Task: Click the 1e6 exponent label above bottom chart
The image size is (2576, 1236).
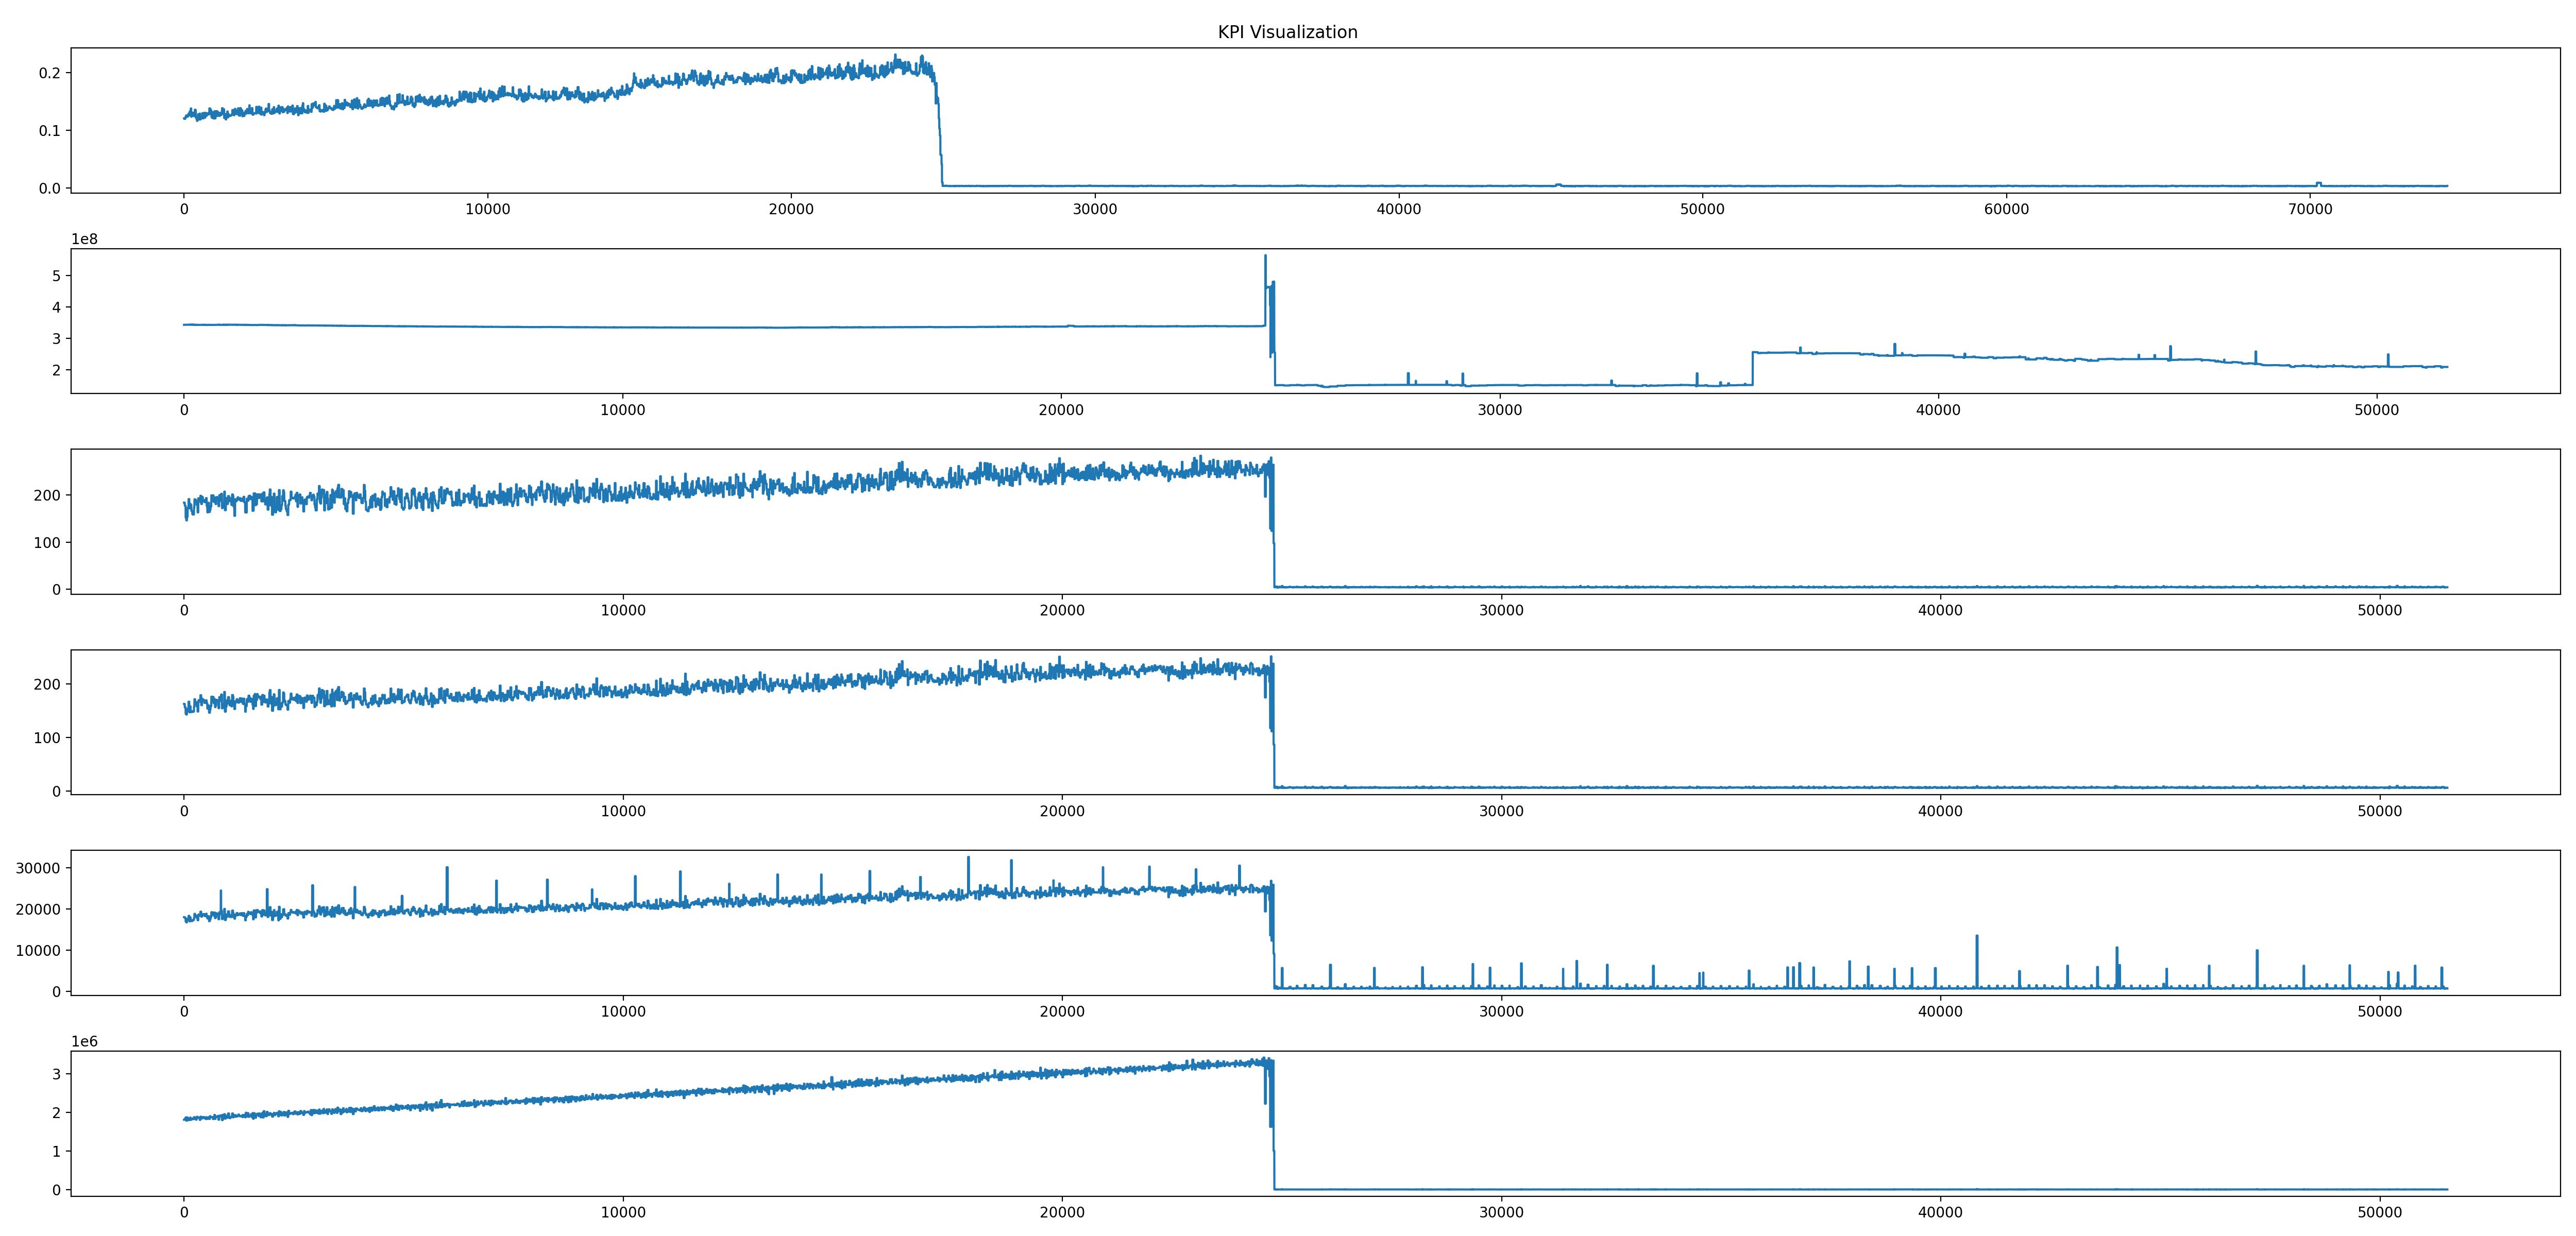Action: coord(84,1041)
